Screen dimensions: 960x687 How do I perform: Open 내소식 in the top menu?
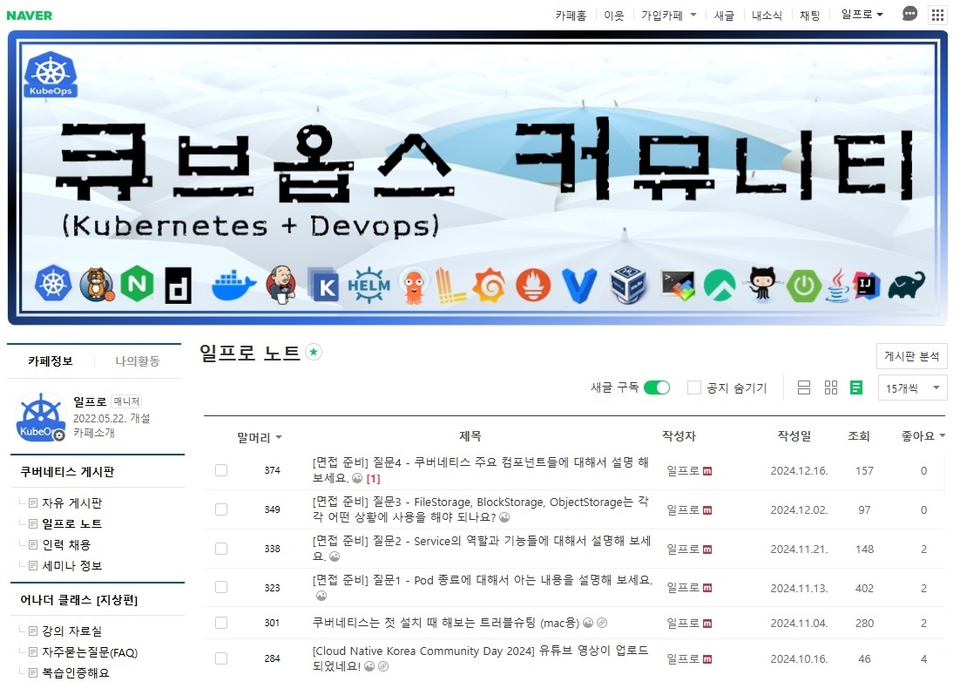[x=767, y=15]
